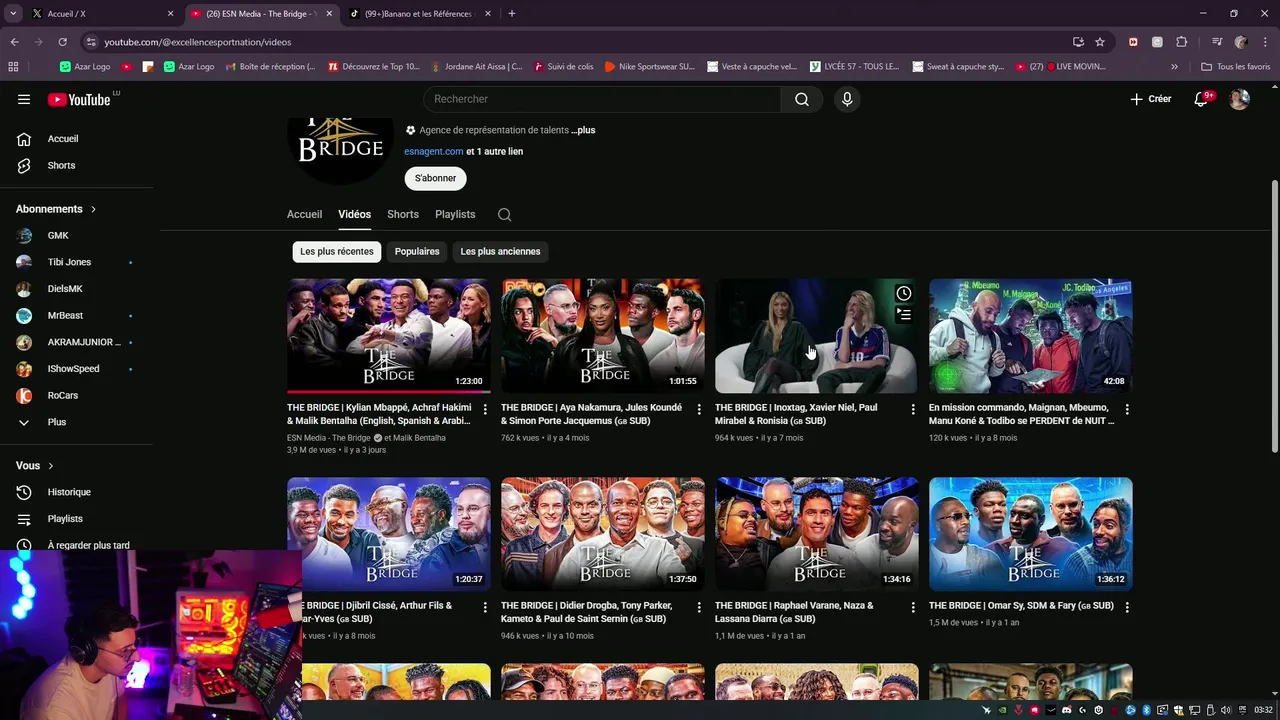Add Inoxtag video to watch later
Image resolution: width=1280 pixels, height=720 pixels.
(x=903, y=293)
